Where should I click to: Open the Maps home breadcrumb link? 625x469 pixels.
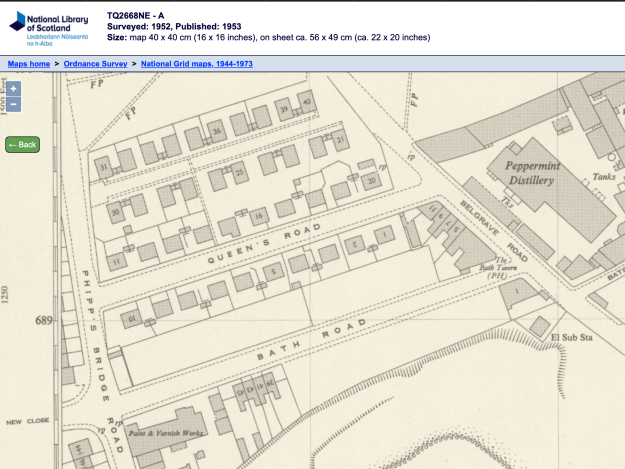point(29,63)
